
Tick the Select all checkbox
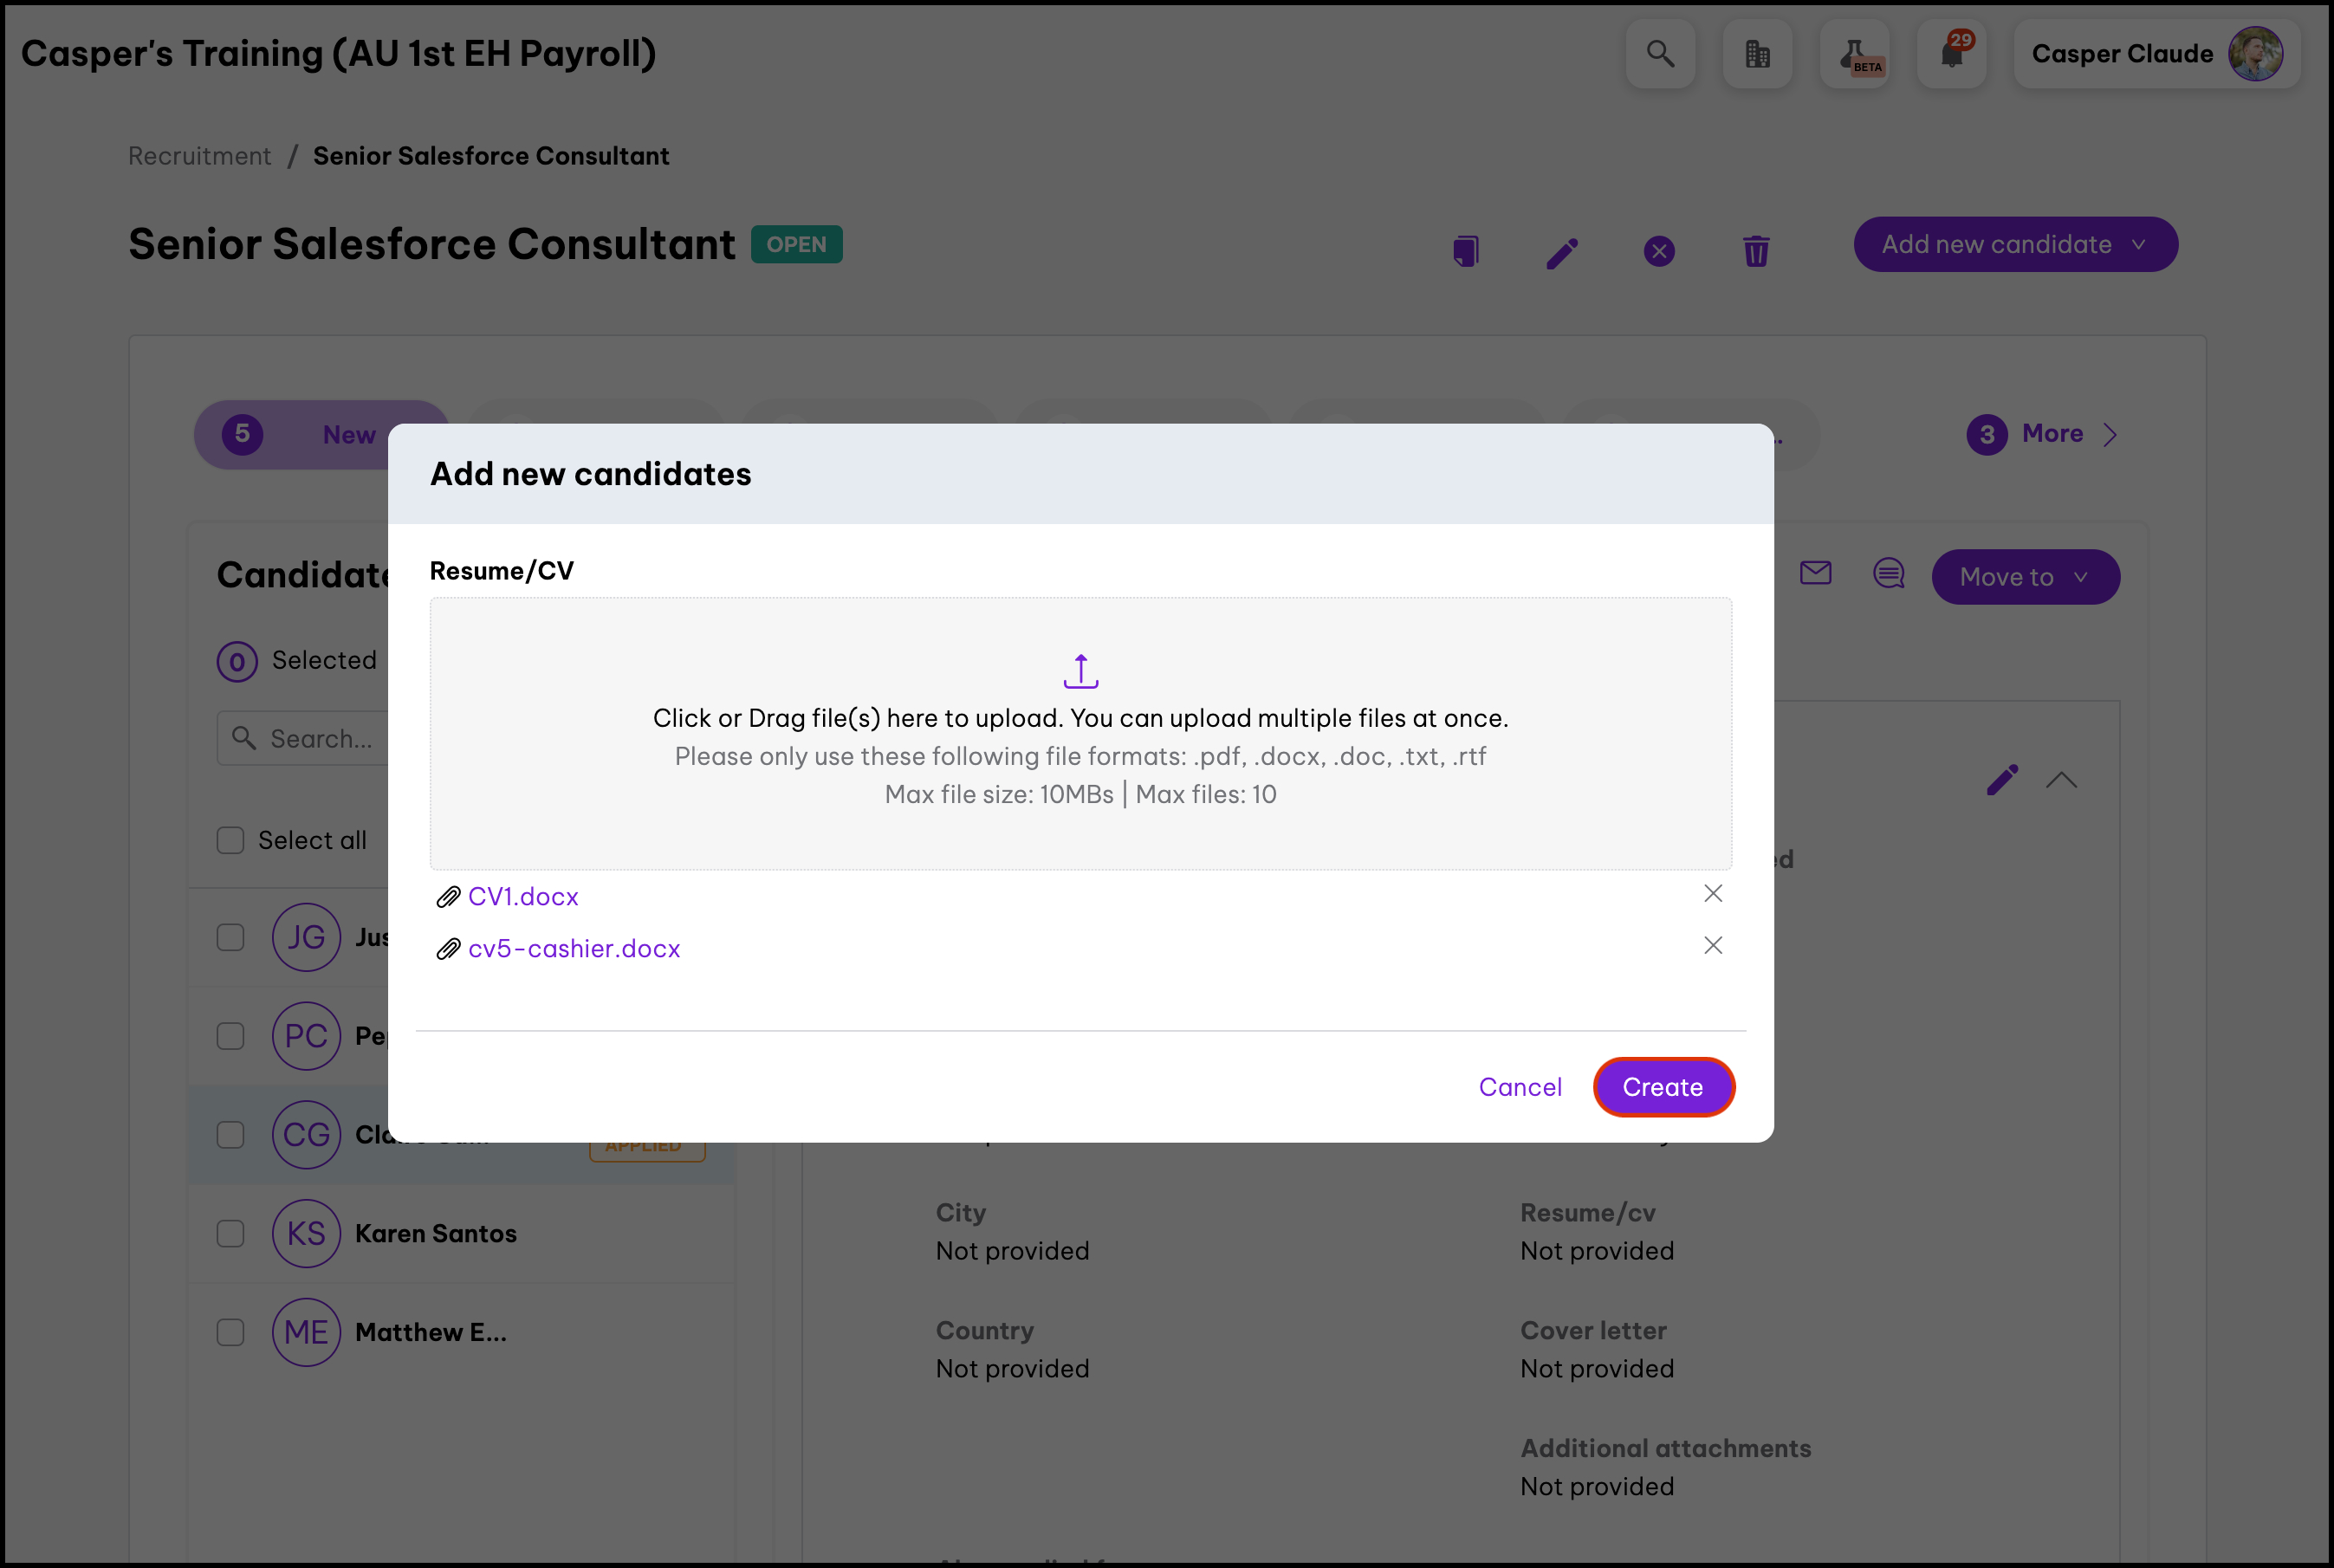click(x=231, y=840)
